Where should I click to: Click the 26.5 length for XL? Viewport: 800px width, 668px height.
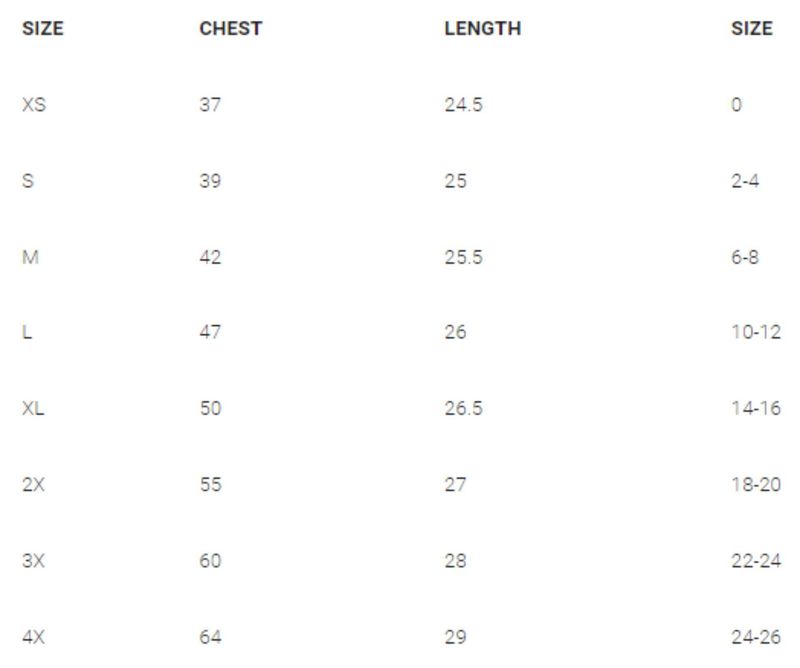(x=463, y=409)
